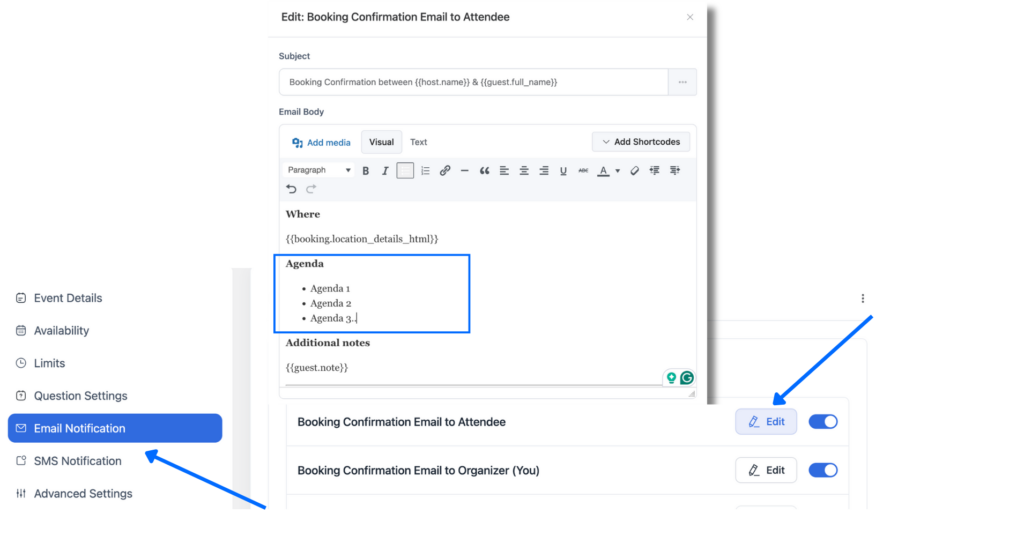
Task: Click Add media button
Action: tap(321, 142)
